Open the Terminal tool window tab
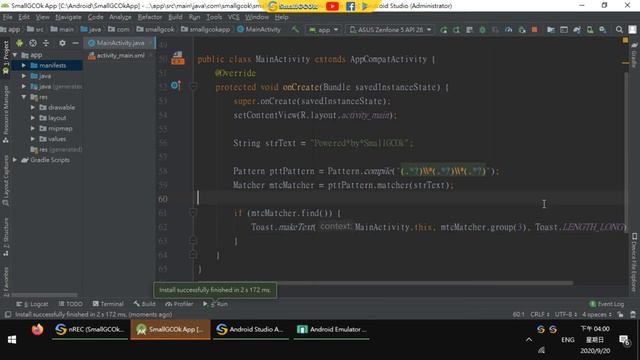 coord(108,304)
